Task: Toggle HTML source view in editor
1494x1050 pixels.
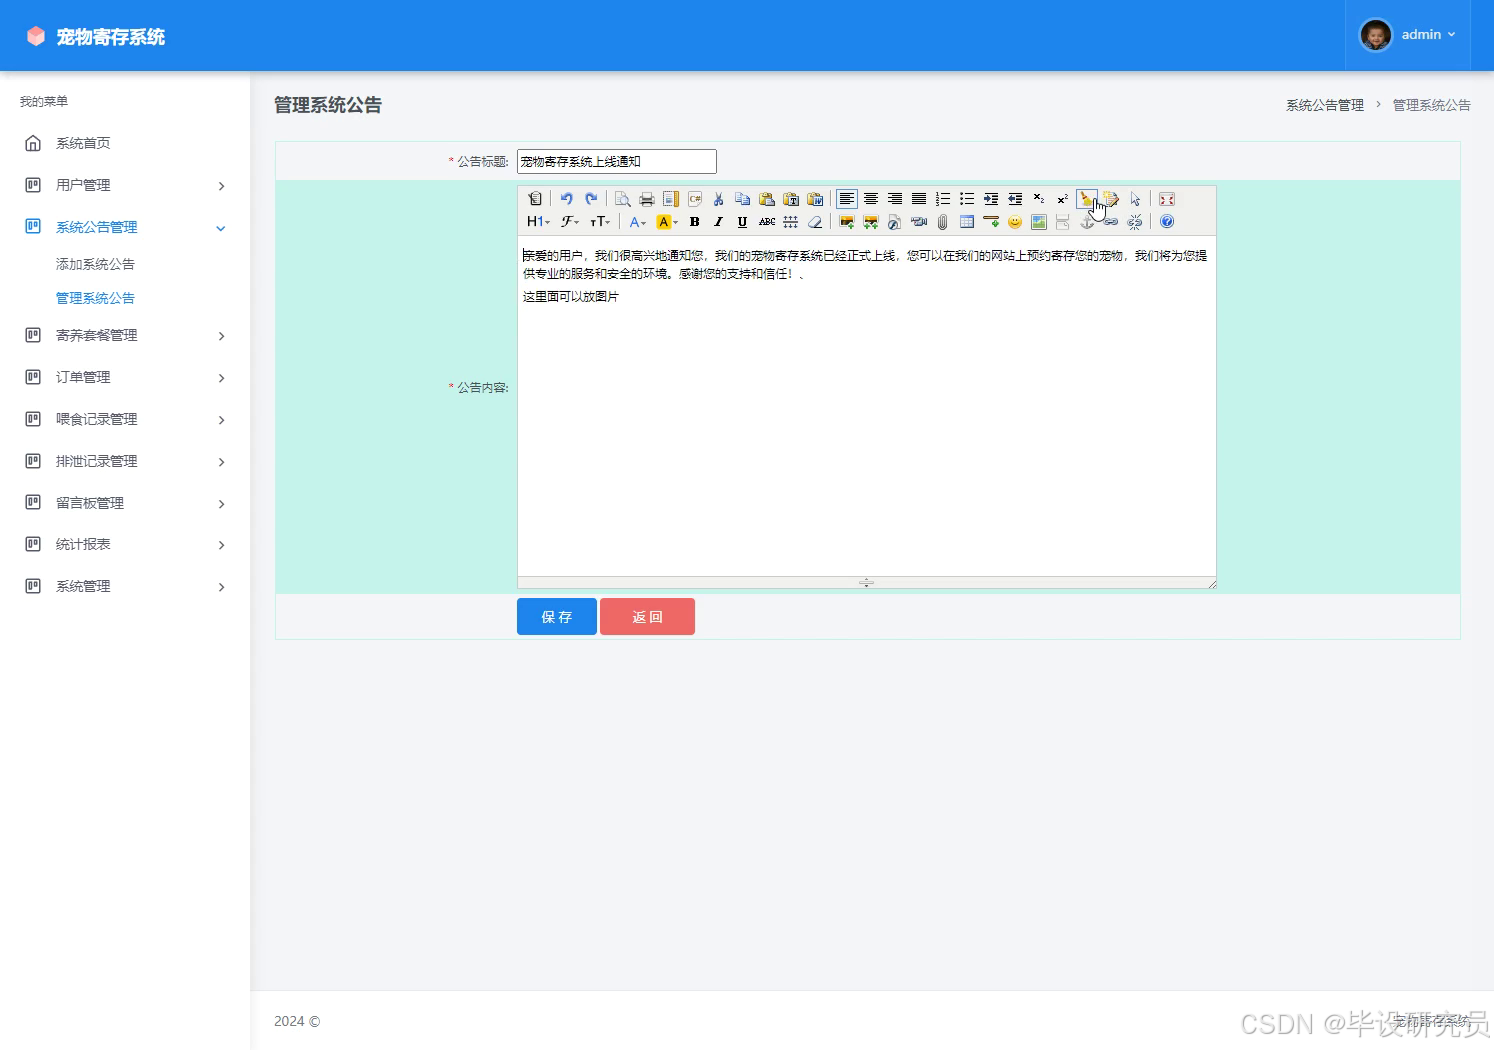Action: click(x=535, y=199)
